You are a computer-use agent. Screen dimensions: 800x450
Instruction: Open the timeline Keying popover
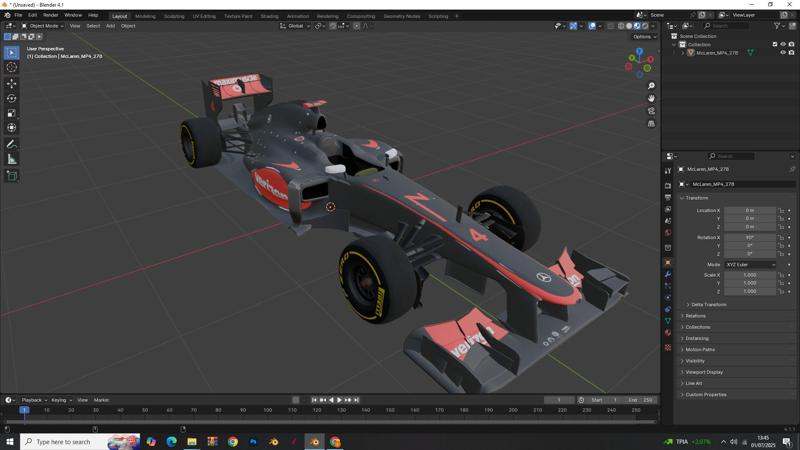61,400
